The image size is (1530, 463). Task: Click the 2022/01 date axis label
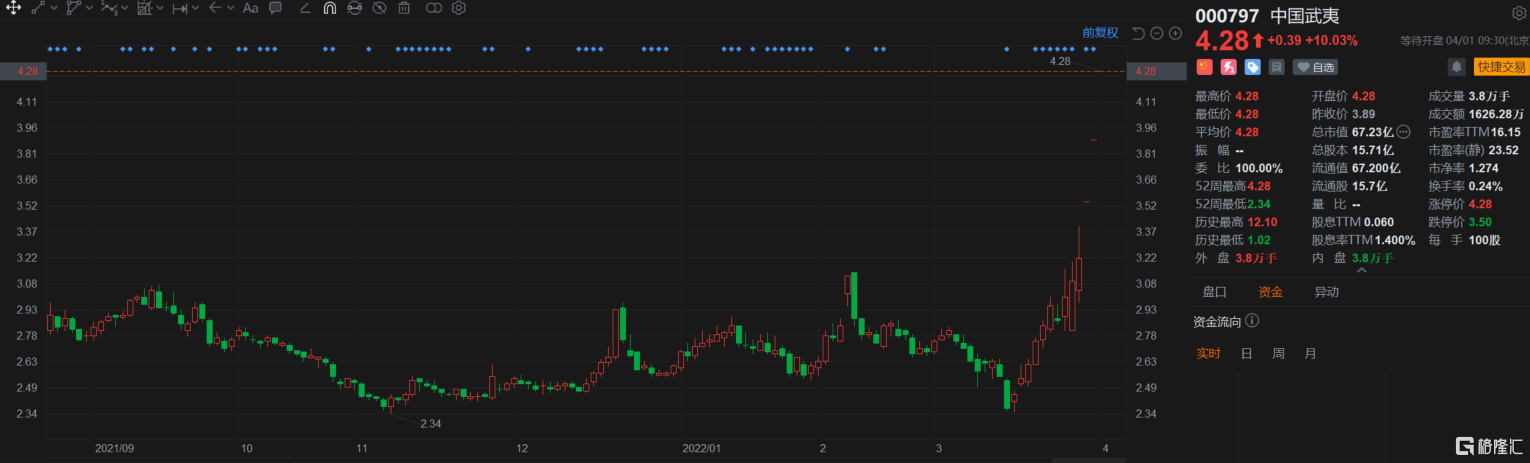[703, 449]
